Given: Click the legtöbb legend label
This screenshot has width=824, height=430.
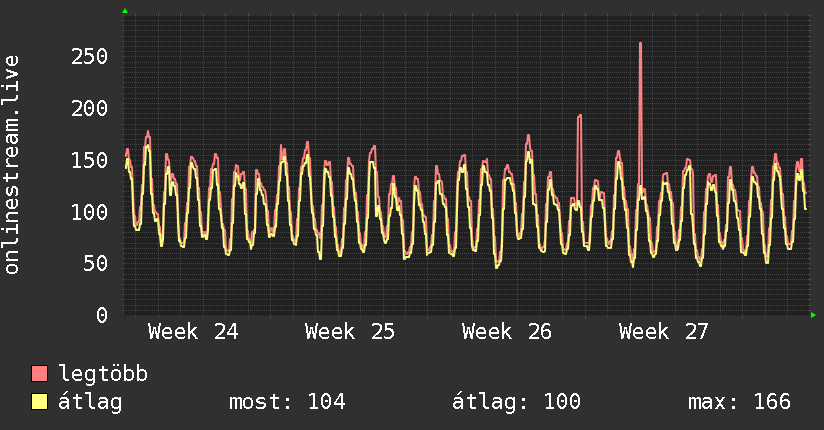Looking at the screenshot, I should coord(103,373).
